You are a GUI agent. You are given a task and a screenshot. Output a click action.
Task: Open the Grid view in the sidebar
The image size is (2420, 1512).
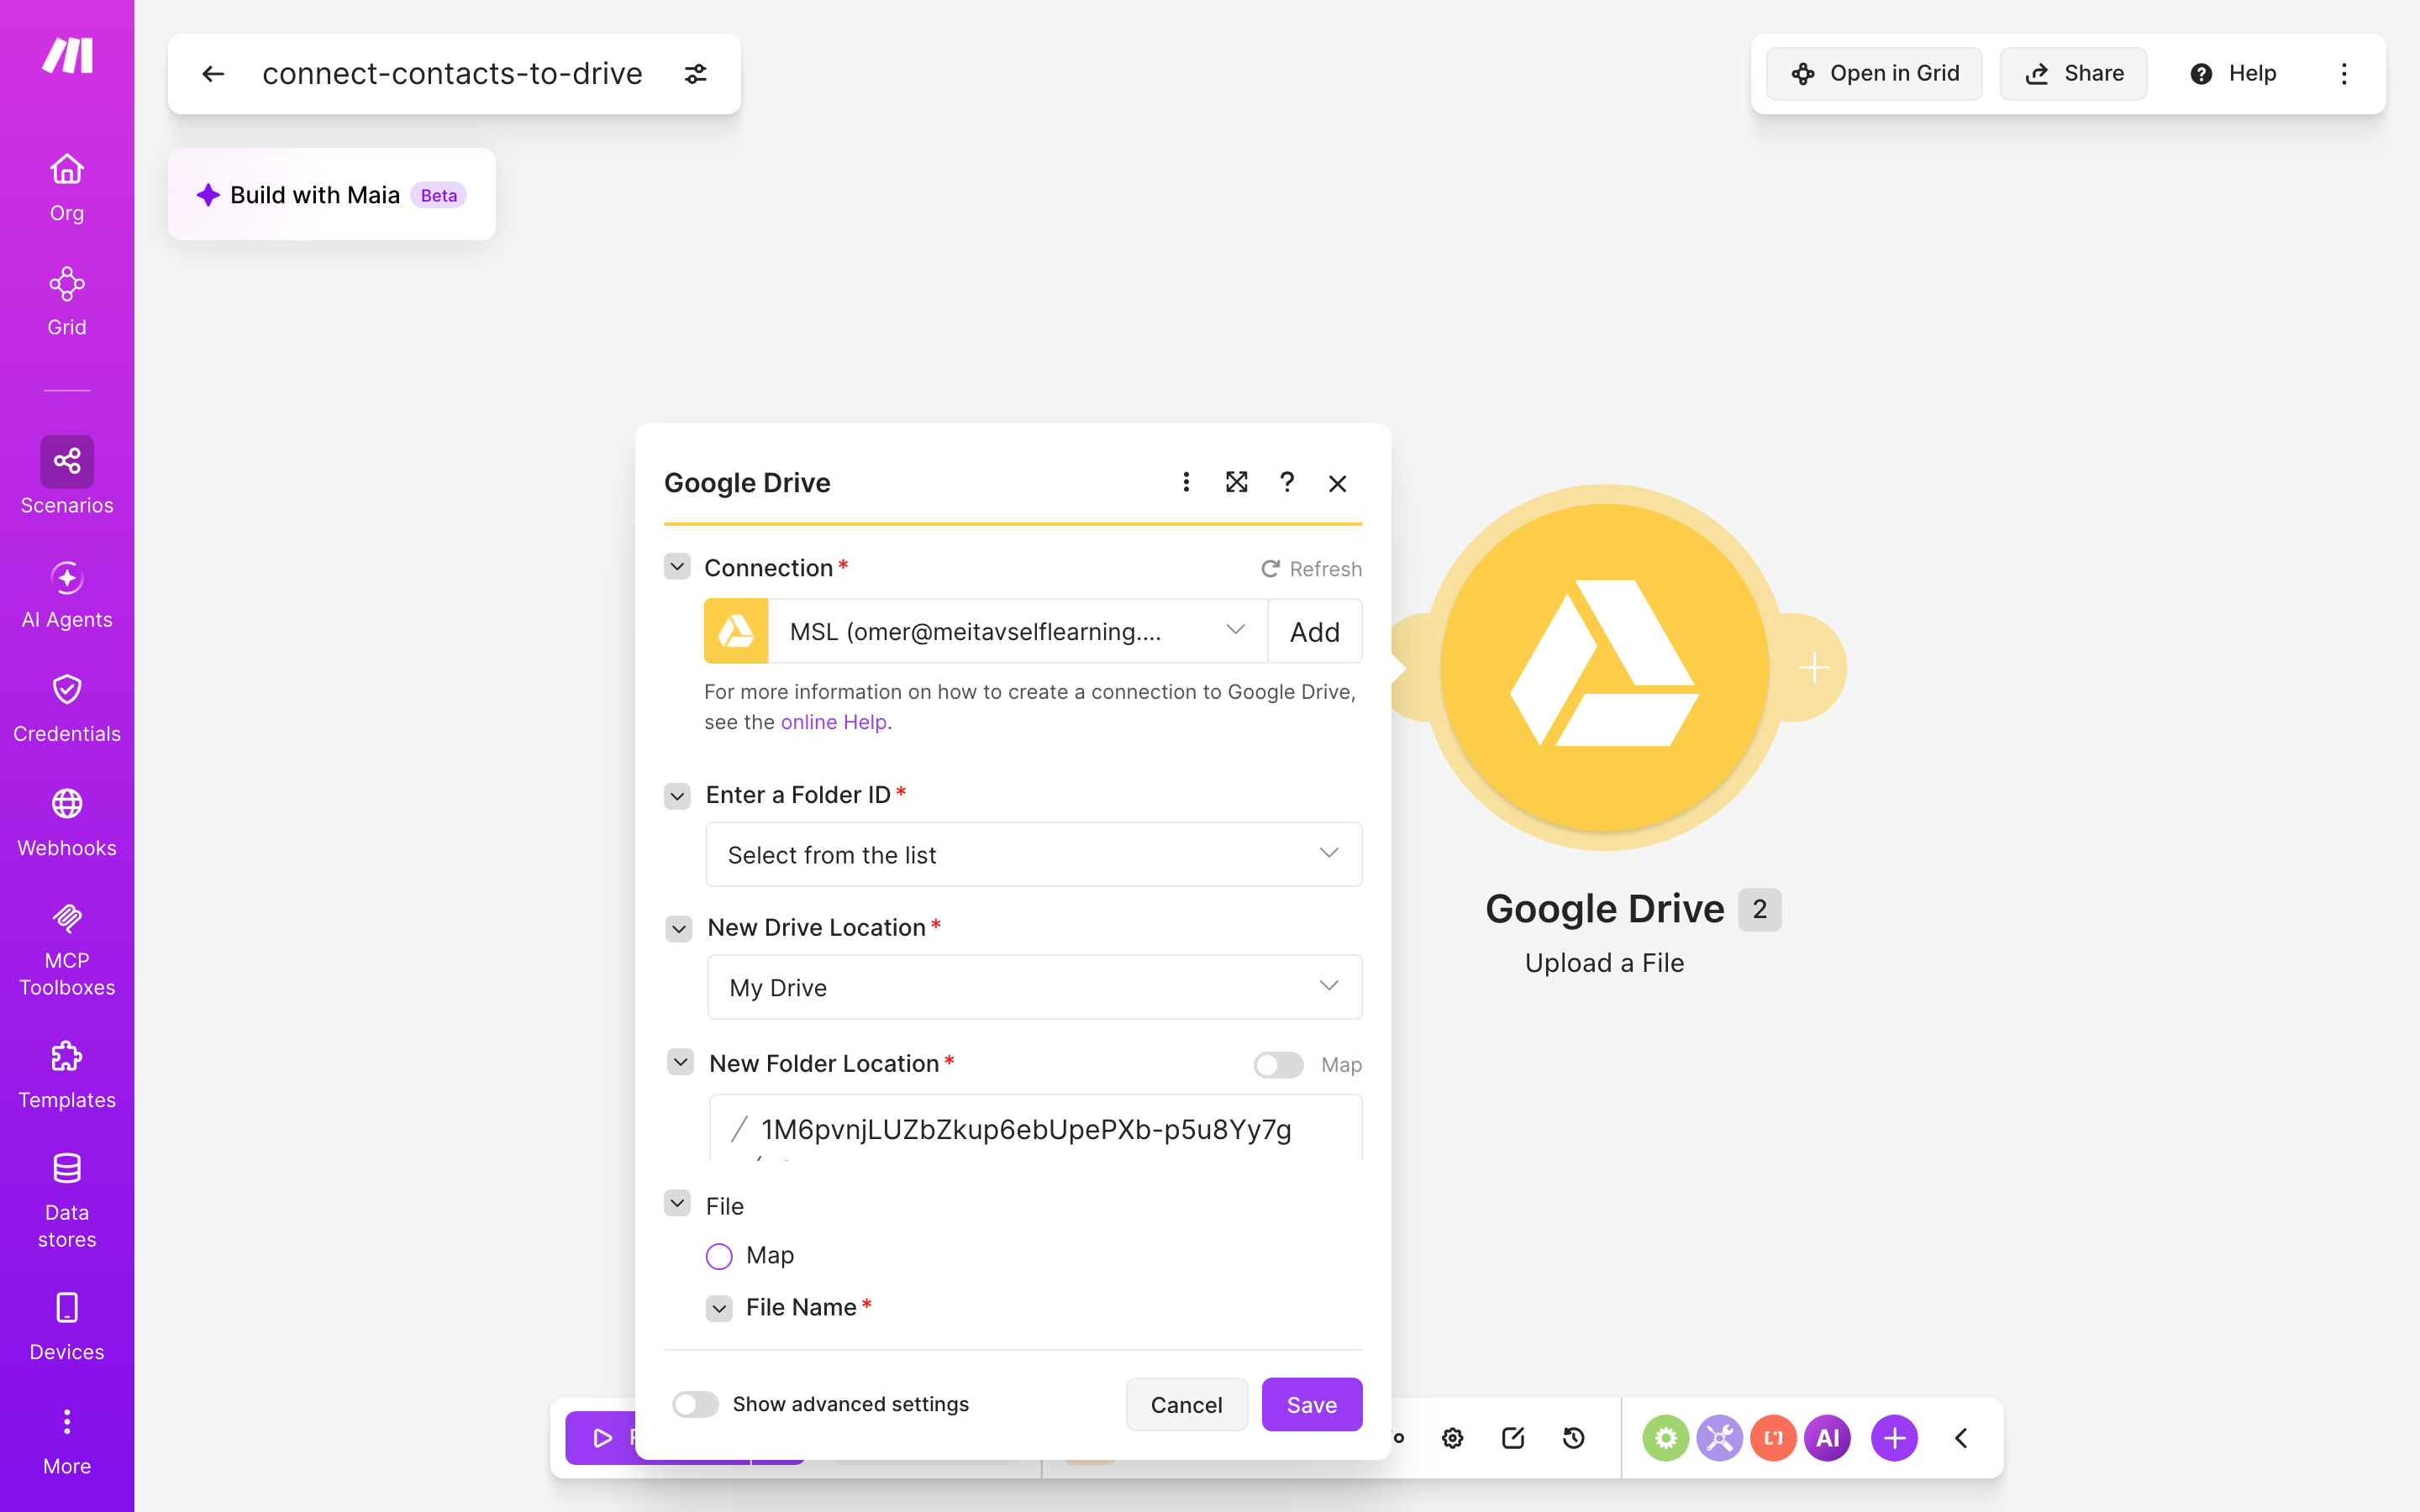coord(67,301)
